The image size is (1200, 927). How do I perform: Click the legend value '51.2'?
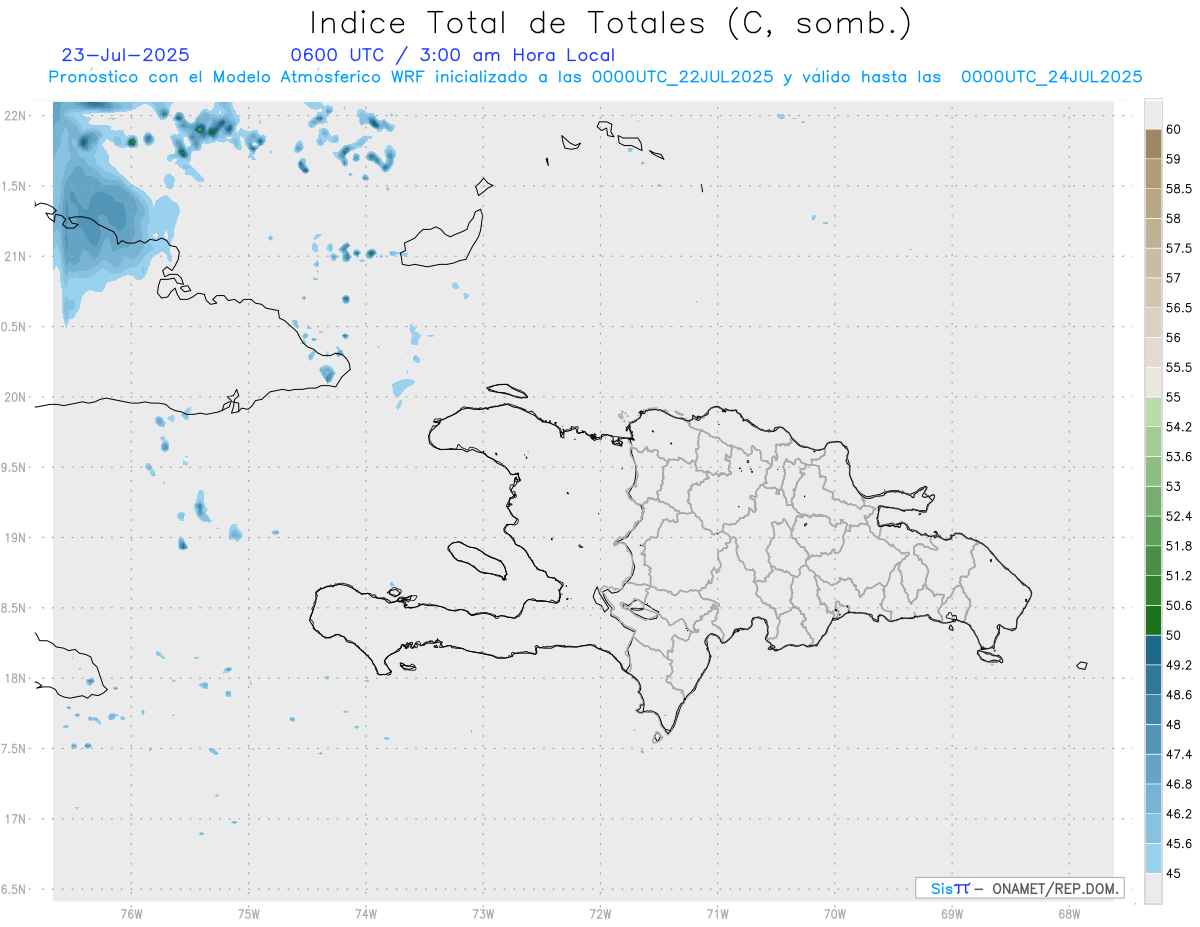[1178, 575]
